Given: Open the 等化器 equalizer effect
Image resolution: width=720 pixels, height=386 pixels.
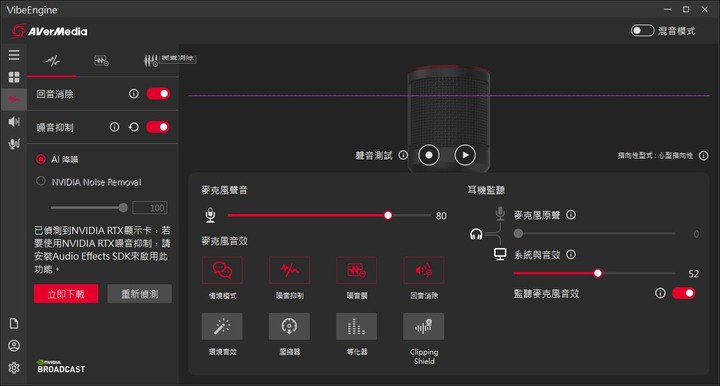Looking at the screenshot, I should click(x=357, y=326).
